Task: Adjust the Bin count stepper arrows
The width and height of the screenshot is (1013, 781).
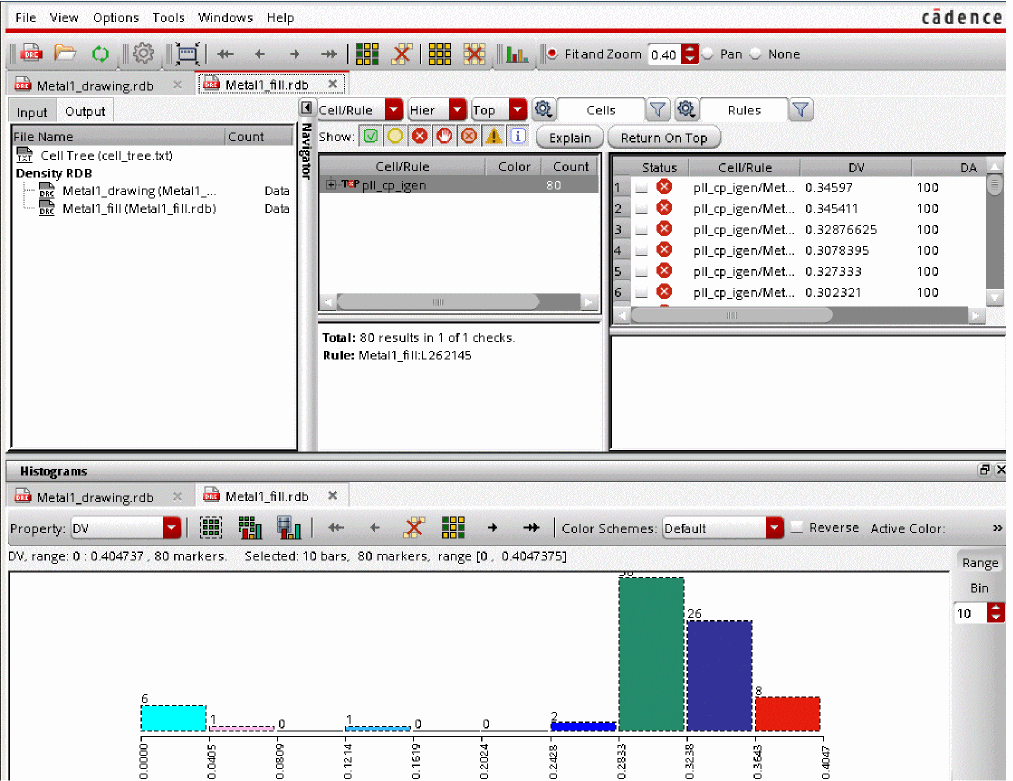Action: click(996, 613)
